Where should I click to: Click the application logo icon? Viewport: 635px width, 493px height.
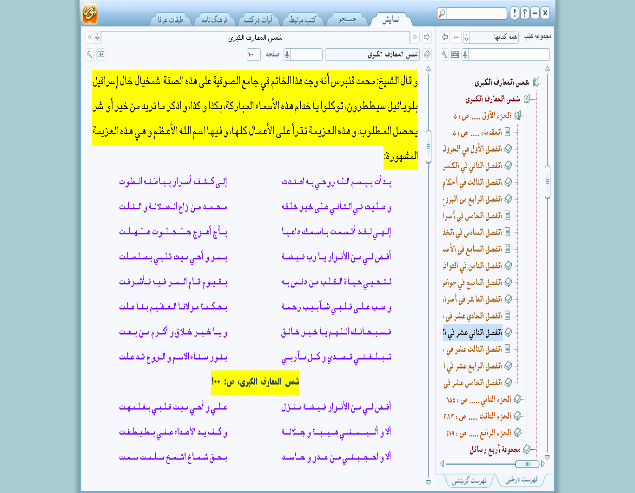click(x=90, y=12)
